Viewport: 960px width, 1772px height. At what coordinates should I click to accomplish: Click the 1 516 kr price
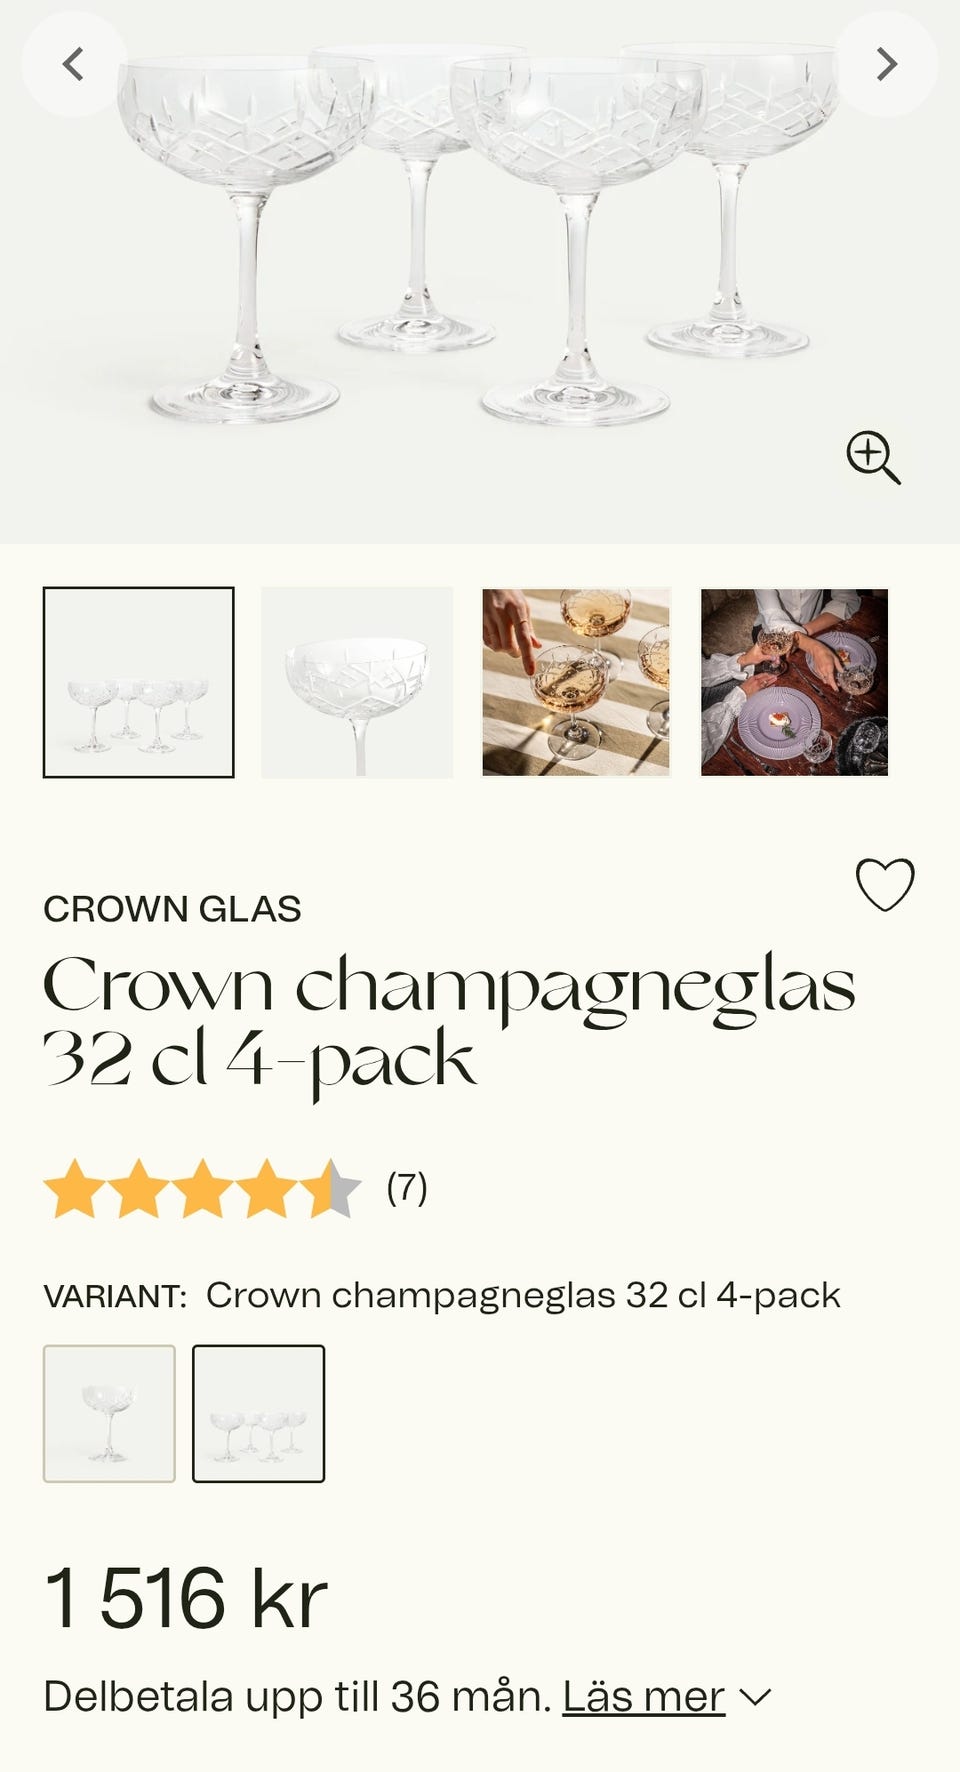click(x=186, y=1598)
